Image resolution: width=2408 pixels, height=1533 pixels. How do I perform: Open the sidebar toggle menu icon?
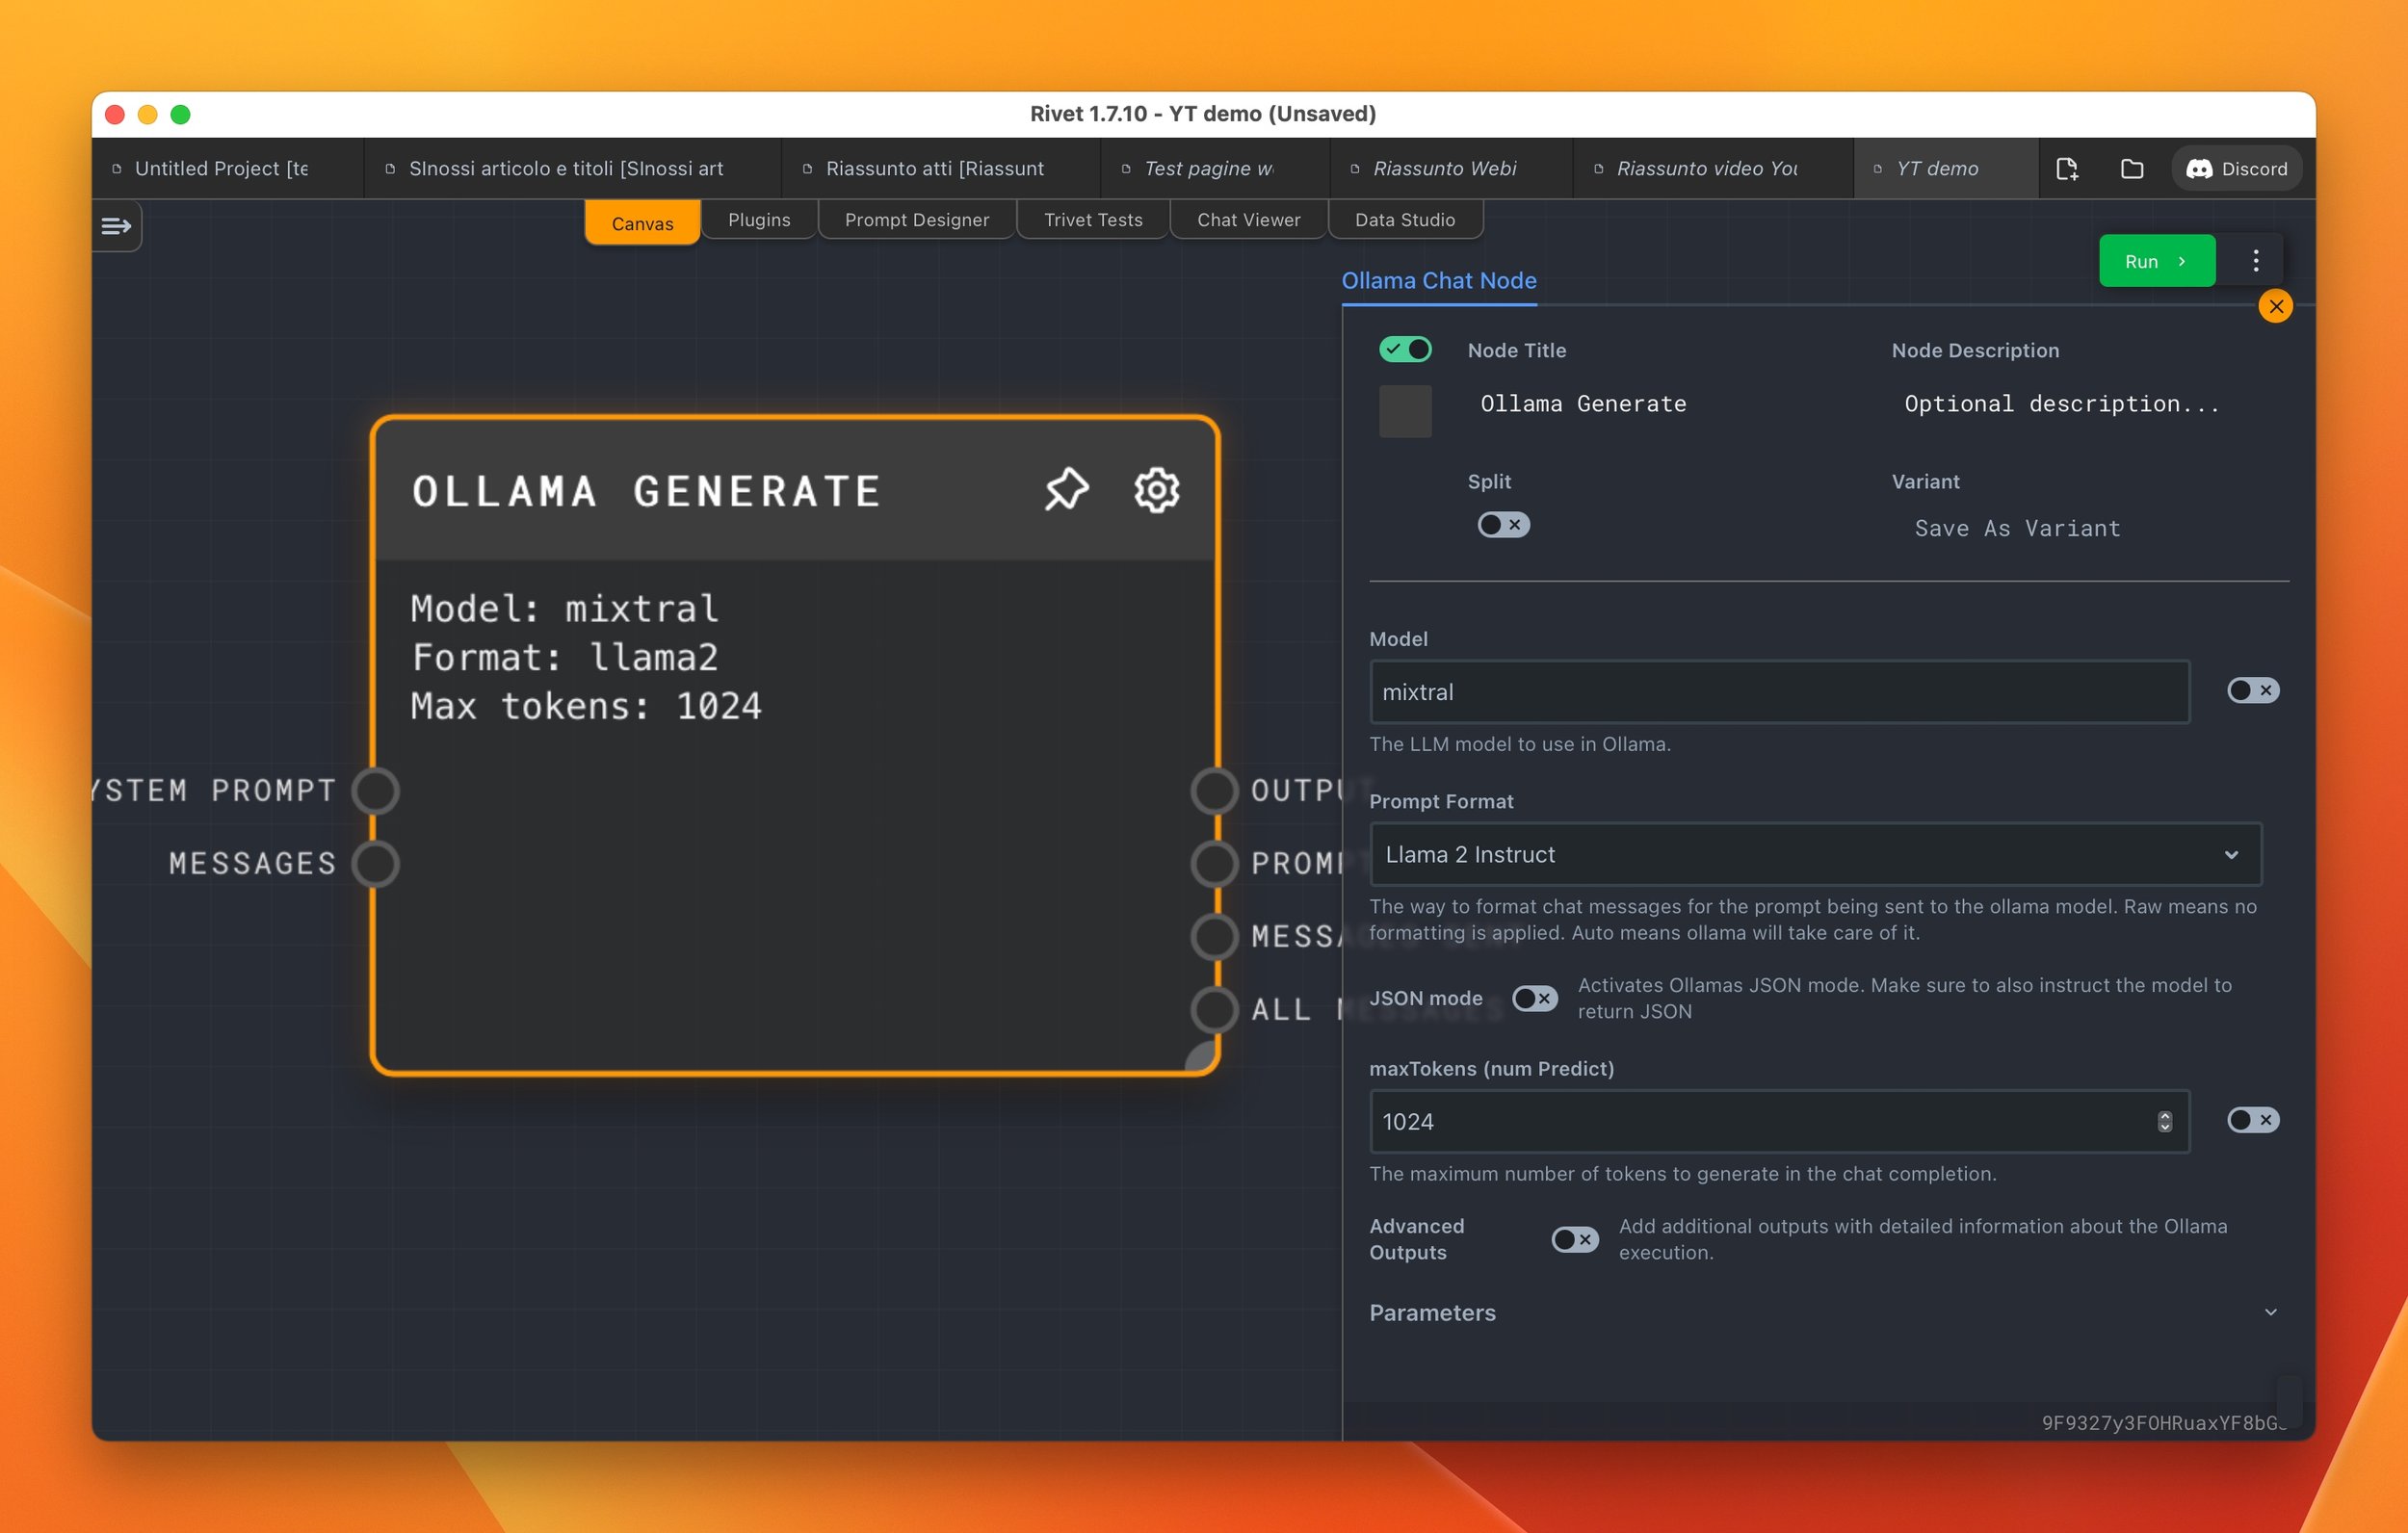coord(116,226)
